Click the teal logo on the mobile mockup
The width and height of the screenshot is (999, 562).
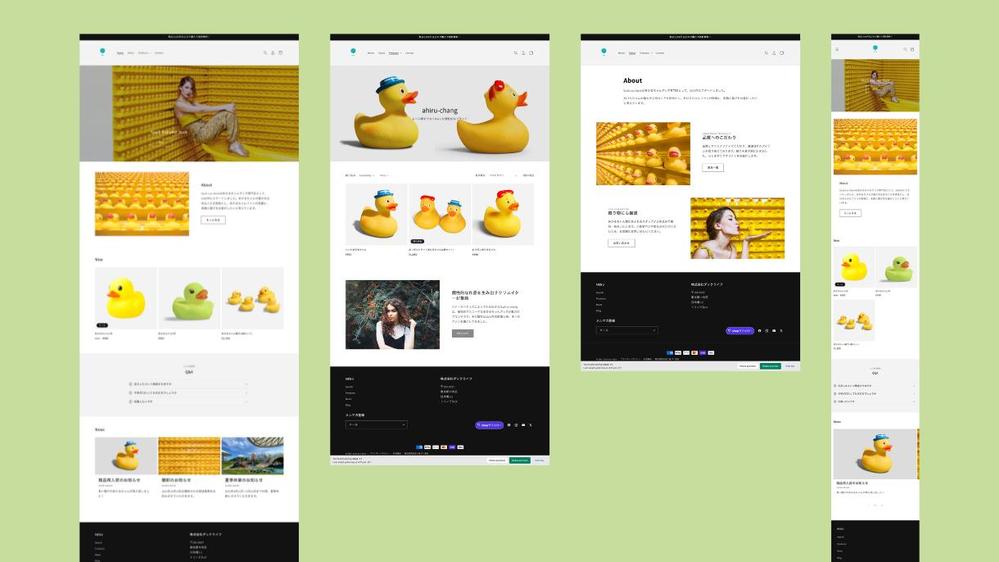[875, 48]
